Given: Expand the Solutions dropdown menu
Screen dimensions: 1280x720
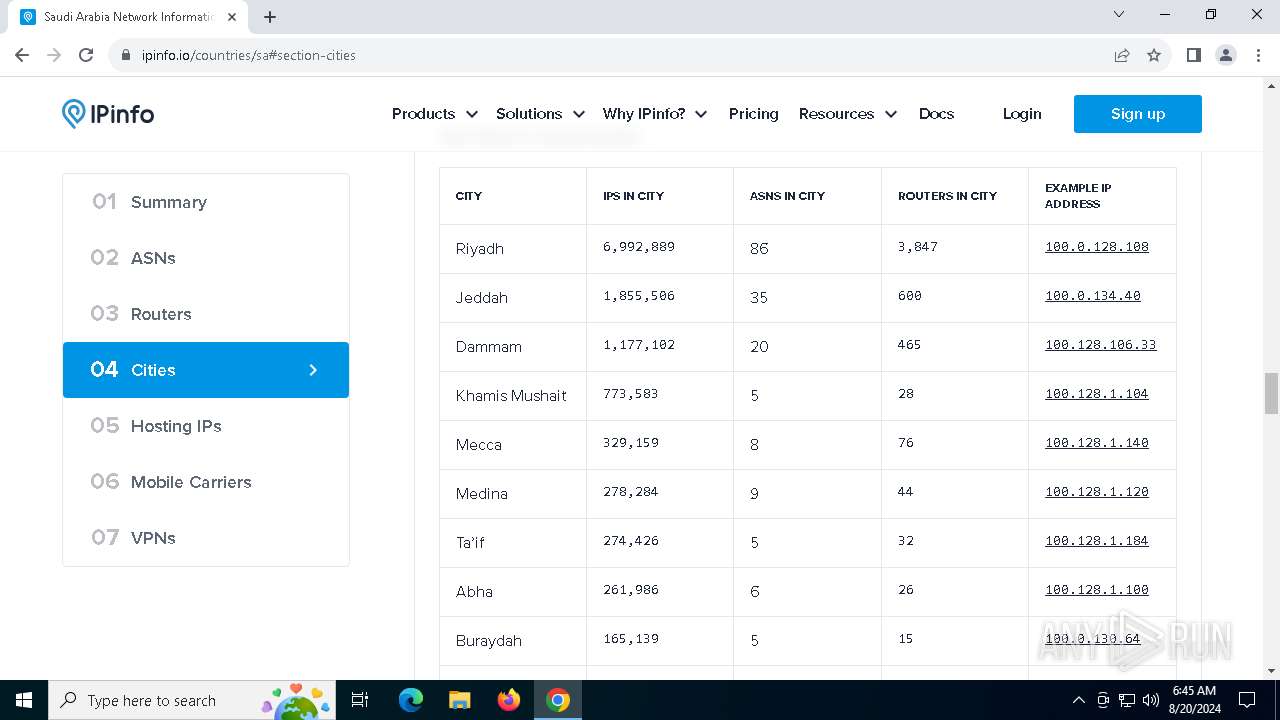Looking at the screenshot, I should [540, 114].
